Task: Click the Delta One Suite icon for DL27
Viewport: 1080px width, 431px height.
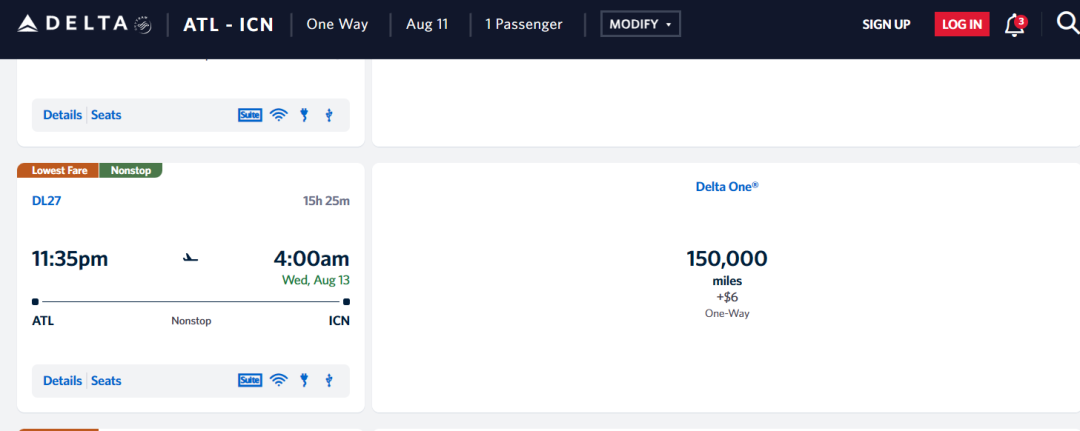Action: point(250,380)
